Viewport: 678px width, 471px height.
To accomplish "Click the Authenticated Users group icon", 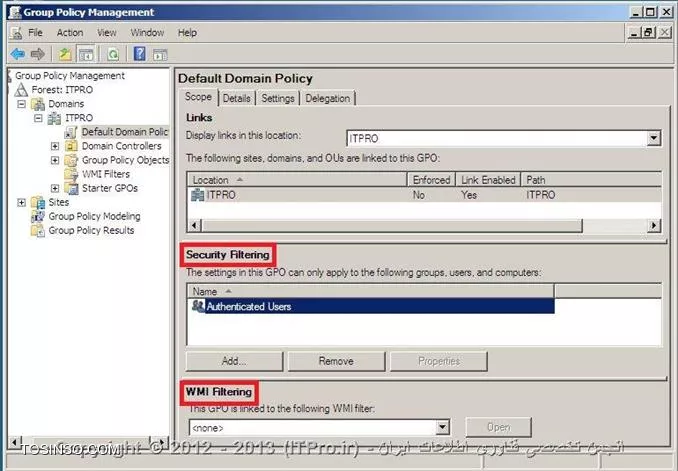I will pos(198,306).
